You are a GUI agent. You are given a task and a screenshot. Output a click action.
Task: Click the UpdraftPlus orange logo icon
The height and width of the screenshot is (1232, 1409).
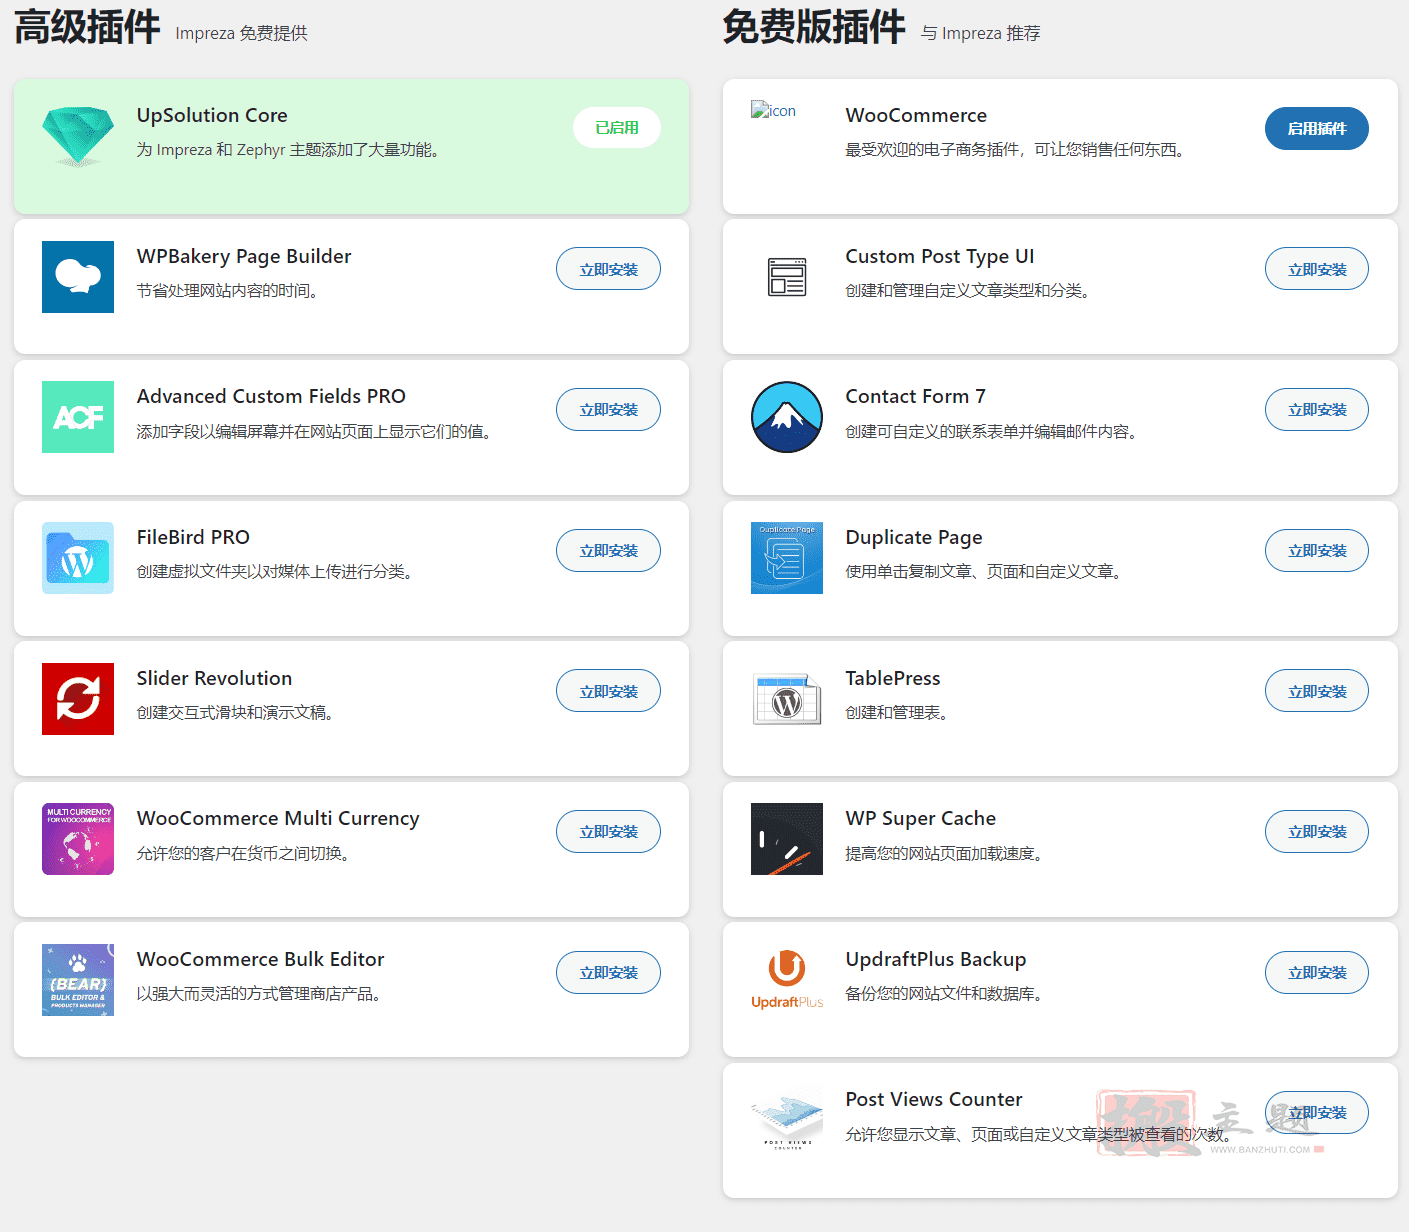coord(787,980)
